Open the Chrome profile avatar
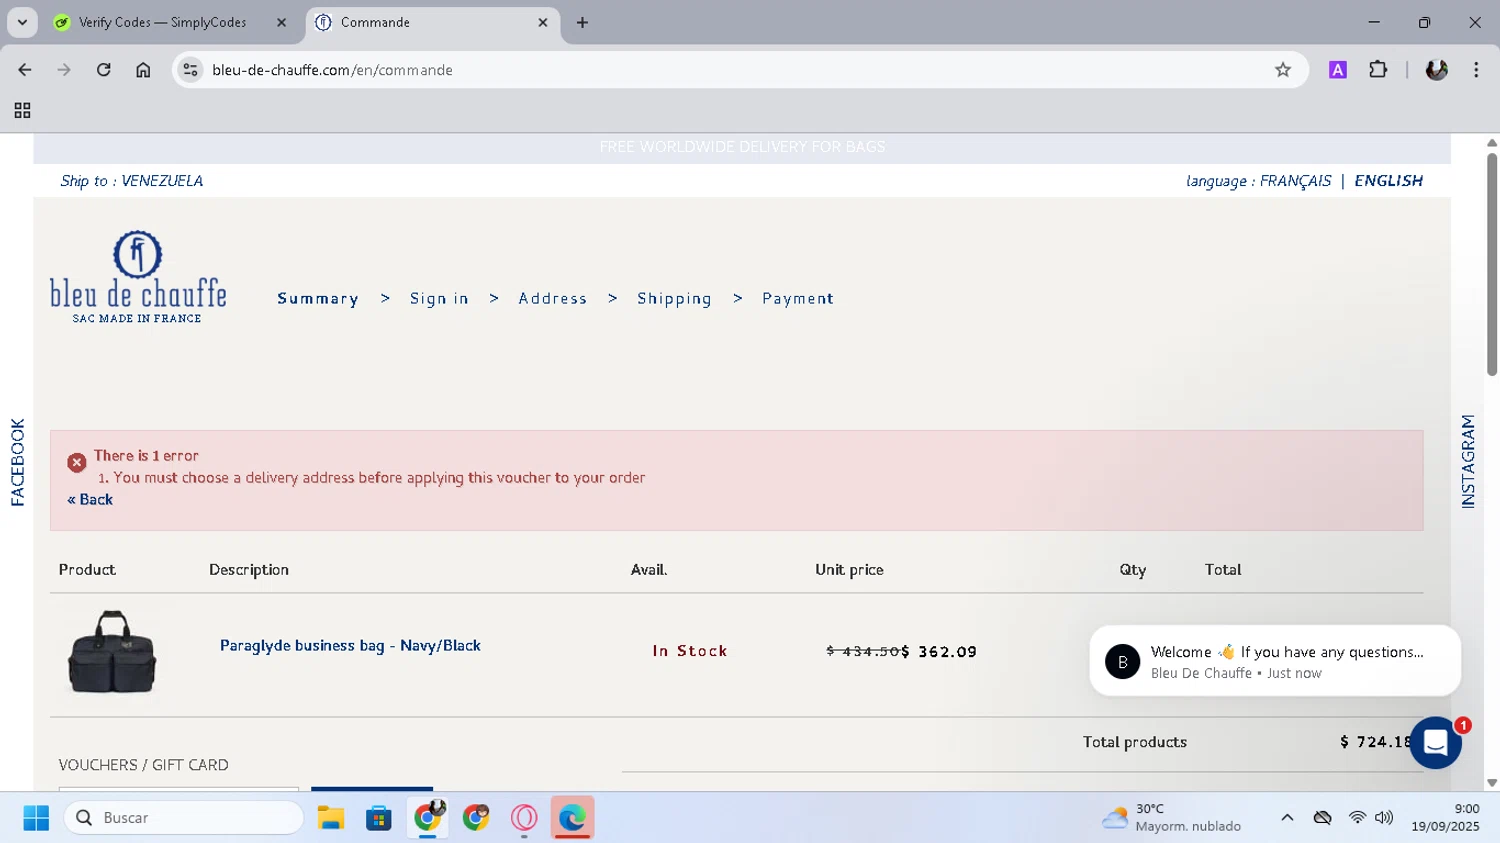This screenshot has width=1500, height=843. [x=1437, y=70]
